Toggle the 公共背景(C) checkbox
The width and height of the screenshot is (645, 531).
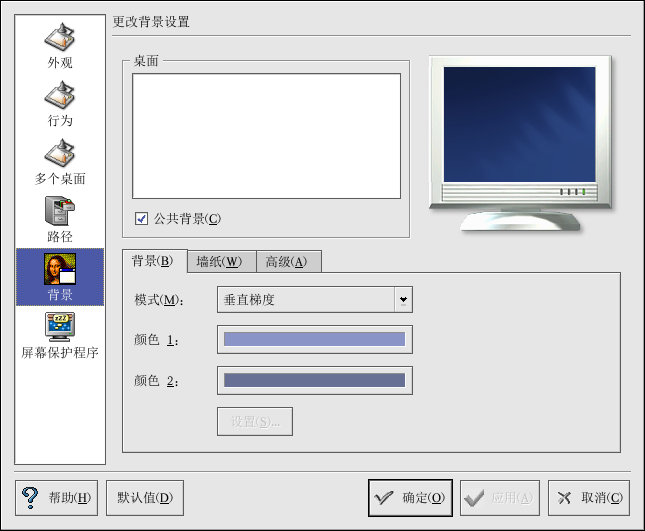click(141, 218)
